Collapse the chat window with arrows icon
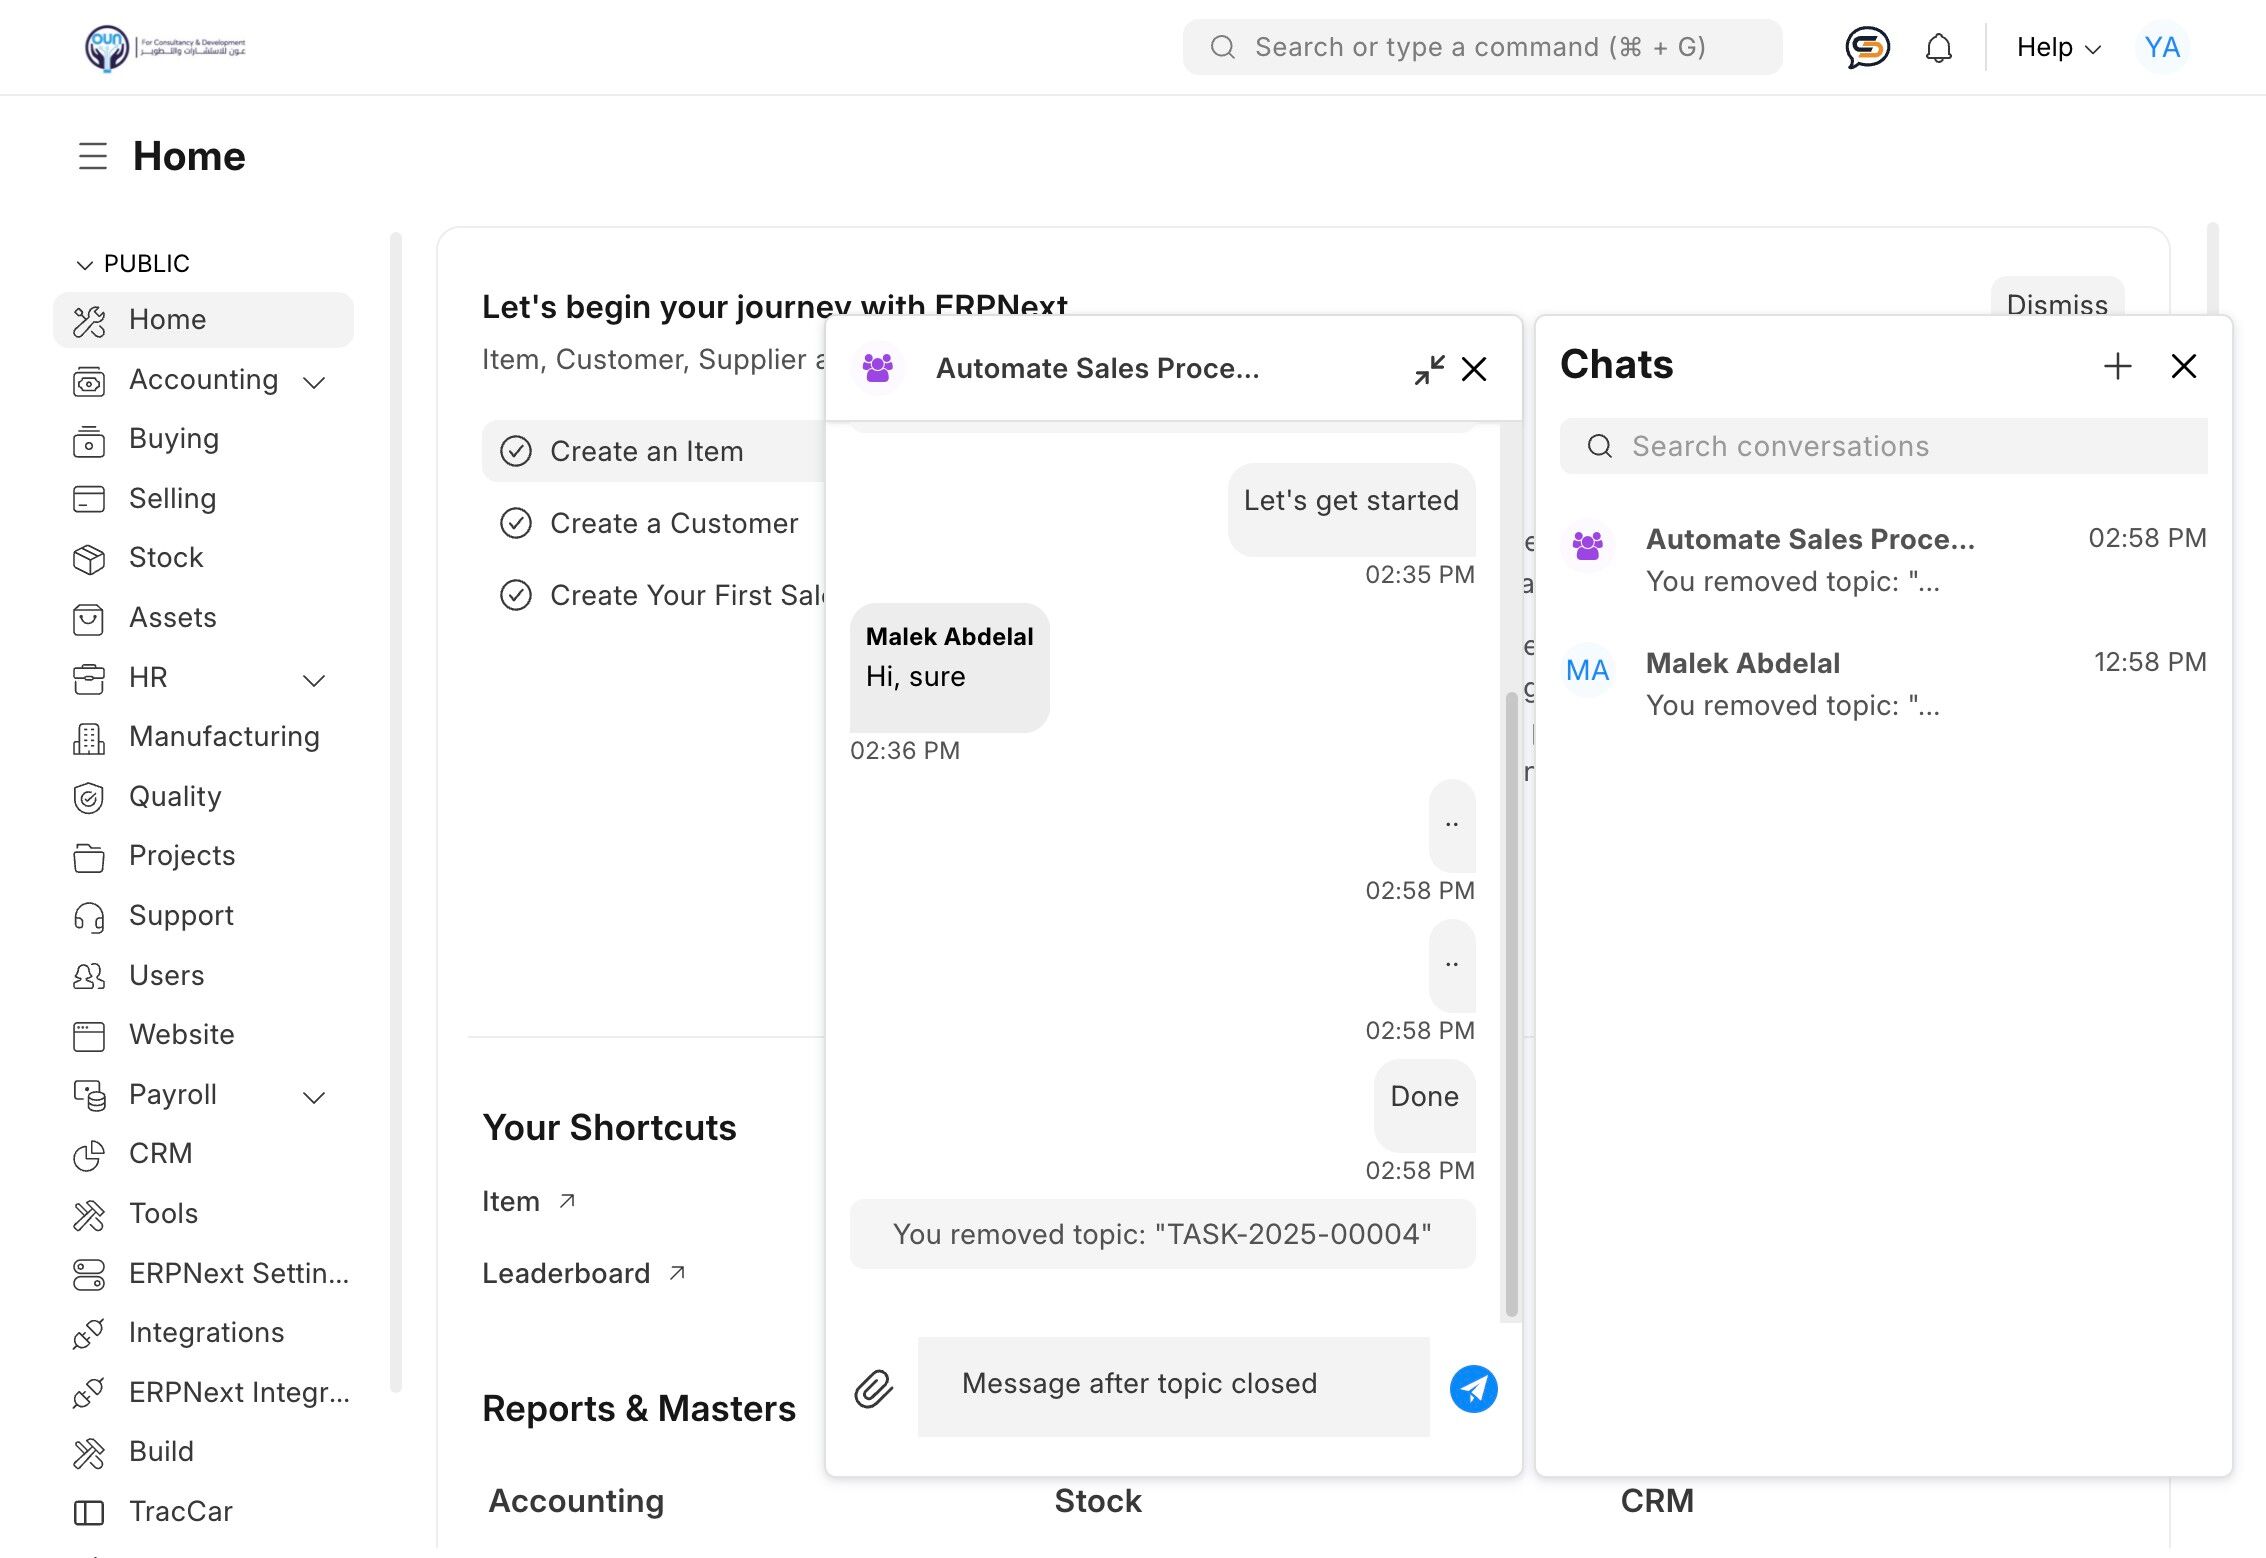The height and width of the screenshot is (1558, 2266). pyautogui.click(x=1428, y=369)
